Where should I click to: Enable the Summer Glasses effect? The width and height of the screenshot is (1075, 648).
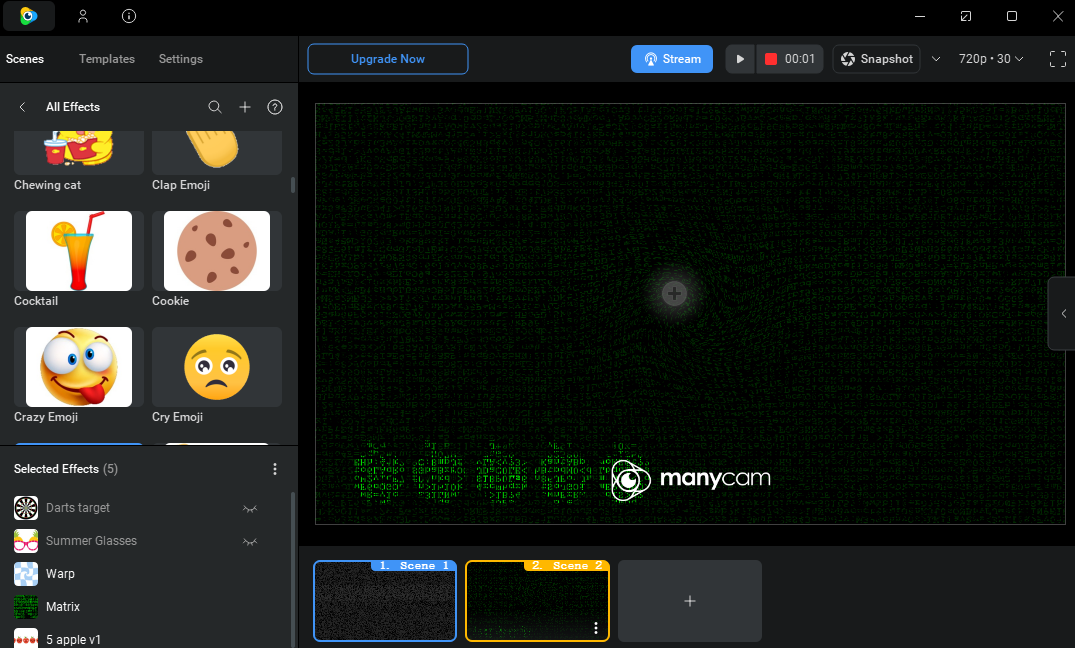(x=250, y=541)
